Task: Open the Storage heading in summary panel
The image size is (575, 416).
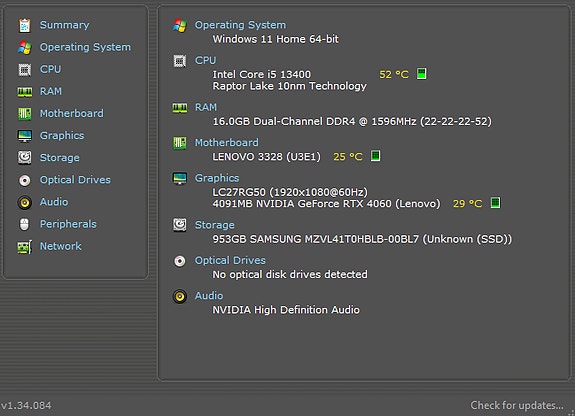Action: tap(215, 225)
